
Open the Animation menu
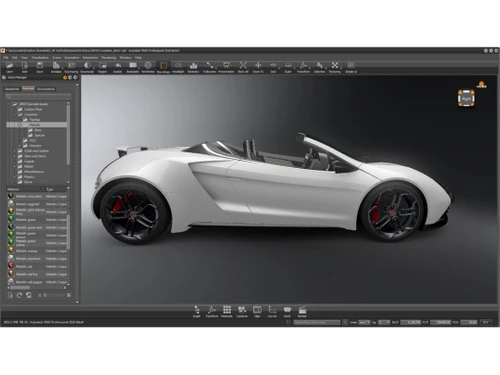tap(72, 58)
